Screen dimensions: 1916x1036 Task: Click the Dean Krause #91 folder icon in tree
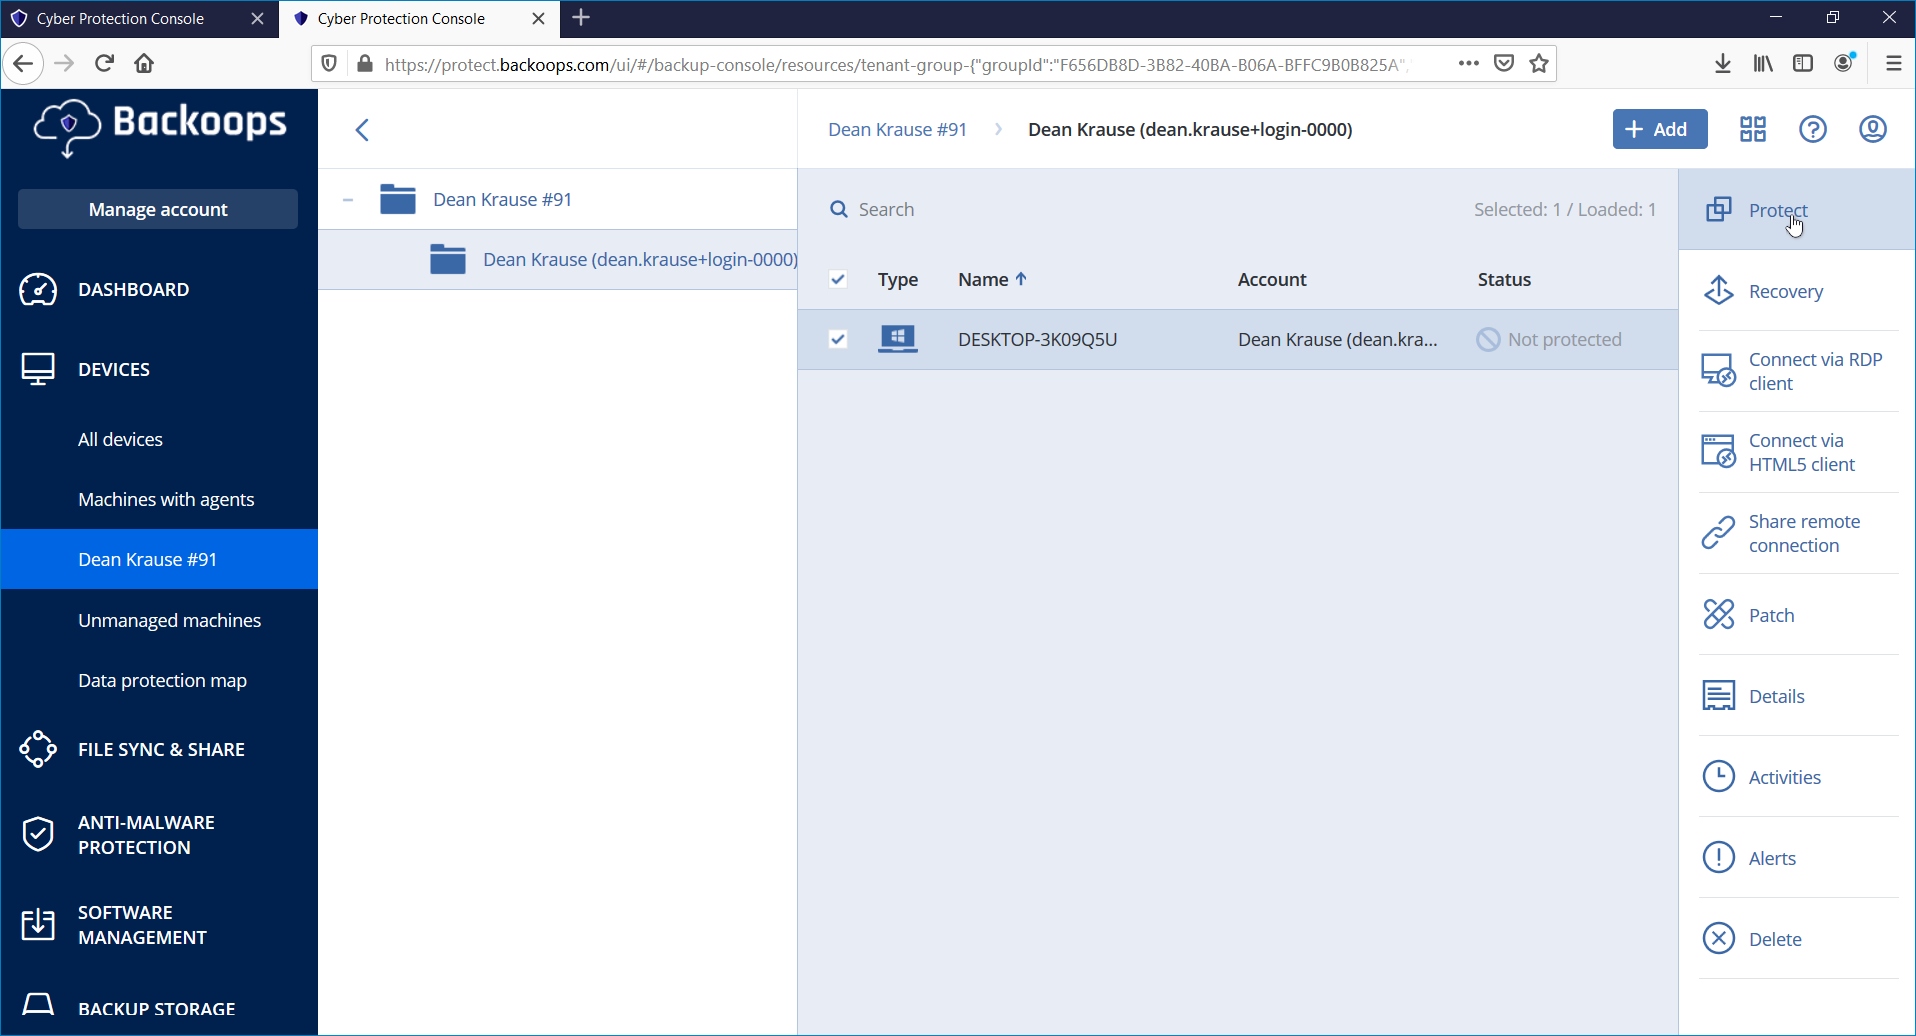(x=398, y=199)
